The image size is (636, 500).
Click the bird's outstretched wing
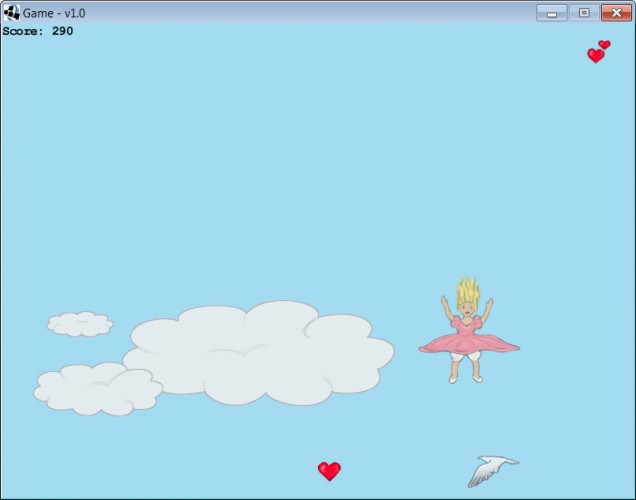point(481,475)
